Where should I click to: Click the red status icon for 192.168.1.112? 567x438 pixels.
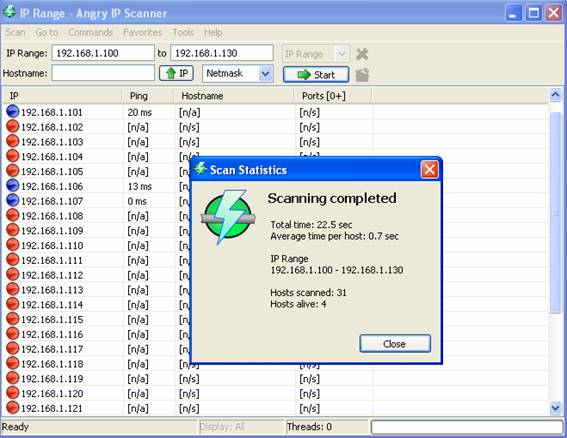pyautogui.click(x=13, y=274)
